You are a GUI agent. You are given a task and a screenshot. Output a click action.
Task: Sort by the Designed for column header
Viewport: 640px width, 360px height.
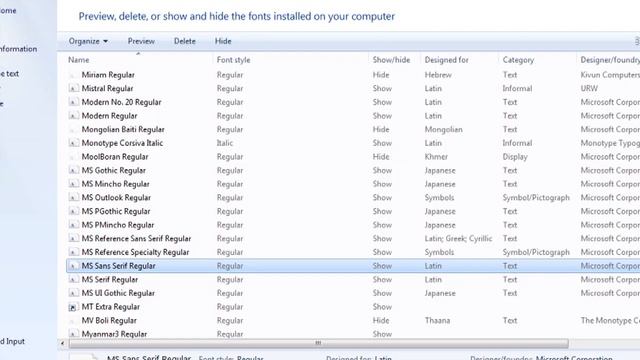coord(447,60)
